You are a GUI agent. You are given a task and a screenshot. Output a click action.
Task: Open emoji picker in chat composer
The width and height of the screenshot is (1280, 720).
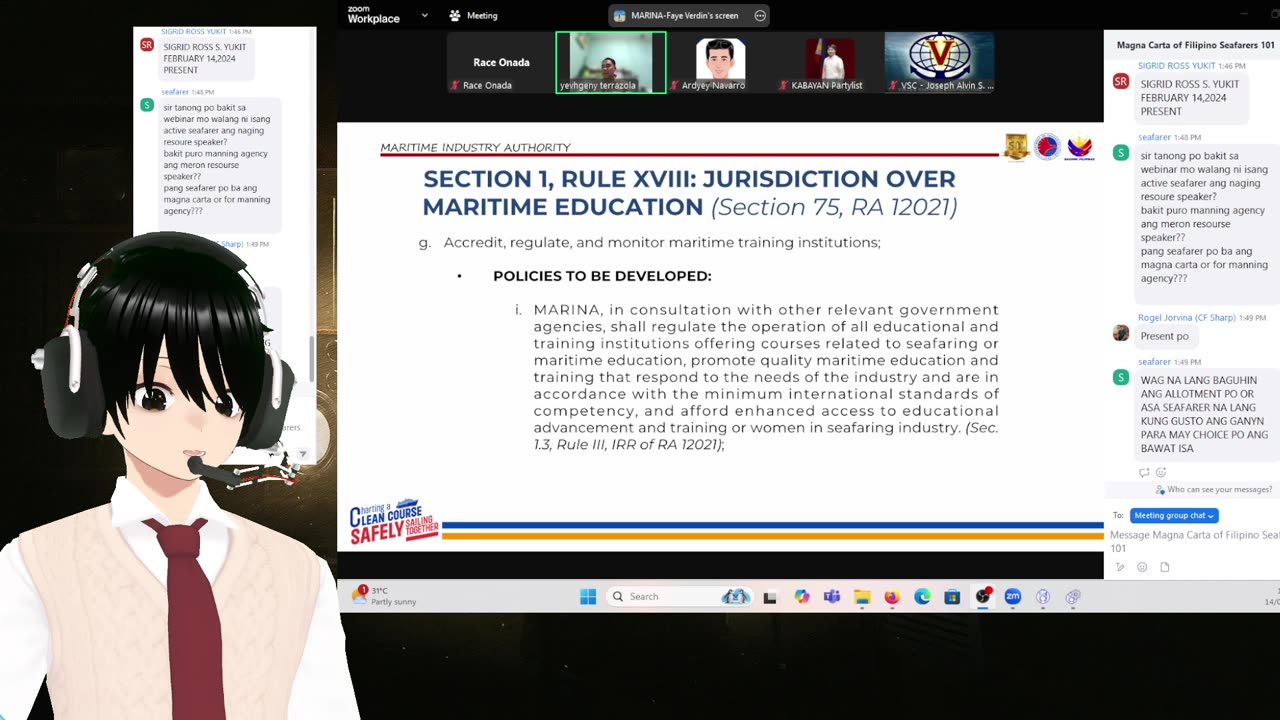[1142, 567]
